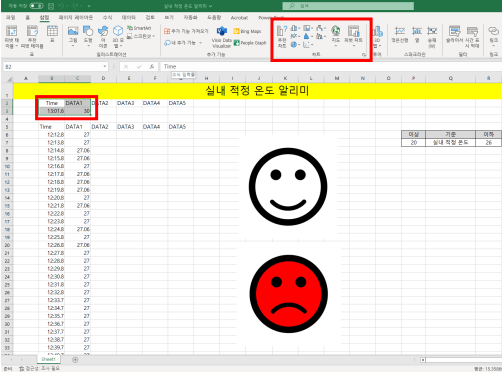Switch to the Review (검토) tab
This screenshot has width=502, height=378.
pos(150,17)
